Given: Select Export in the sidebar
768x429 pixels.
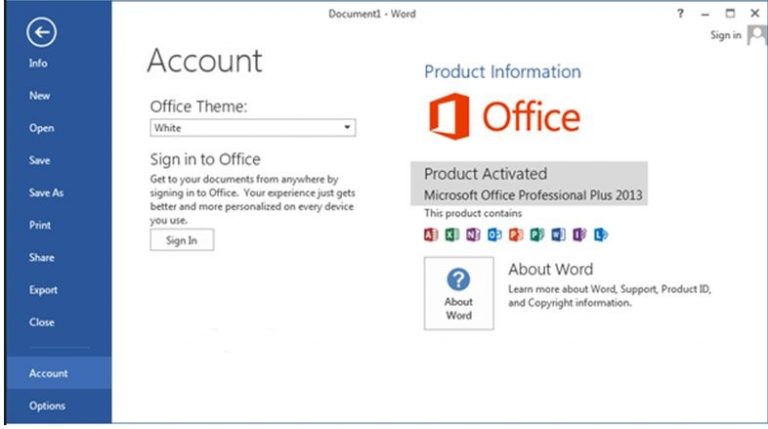Looking at the screenshot, I should coord(43,290).
